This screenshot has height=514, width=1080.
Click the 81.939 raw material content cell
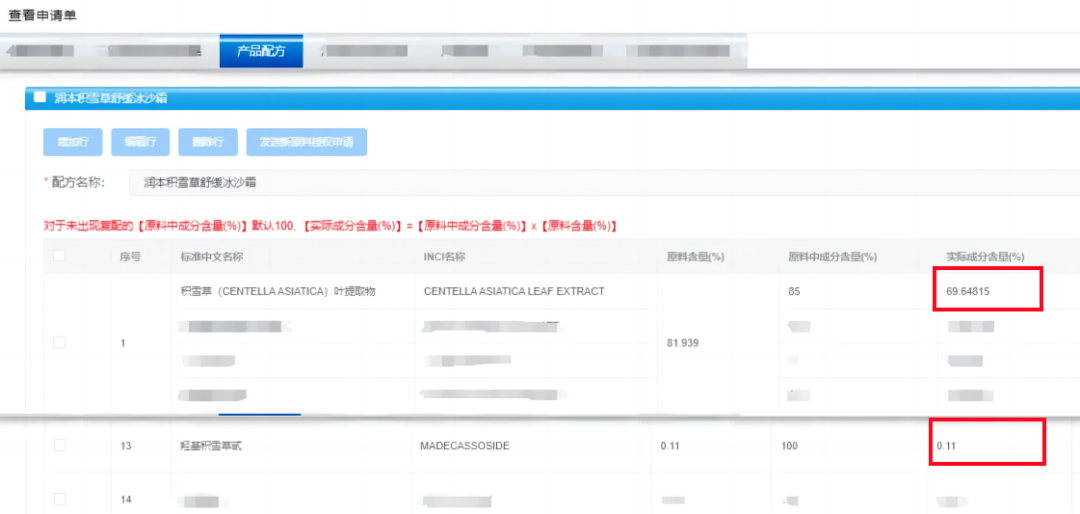tap(683, 342)
